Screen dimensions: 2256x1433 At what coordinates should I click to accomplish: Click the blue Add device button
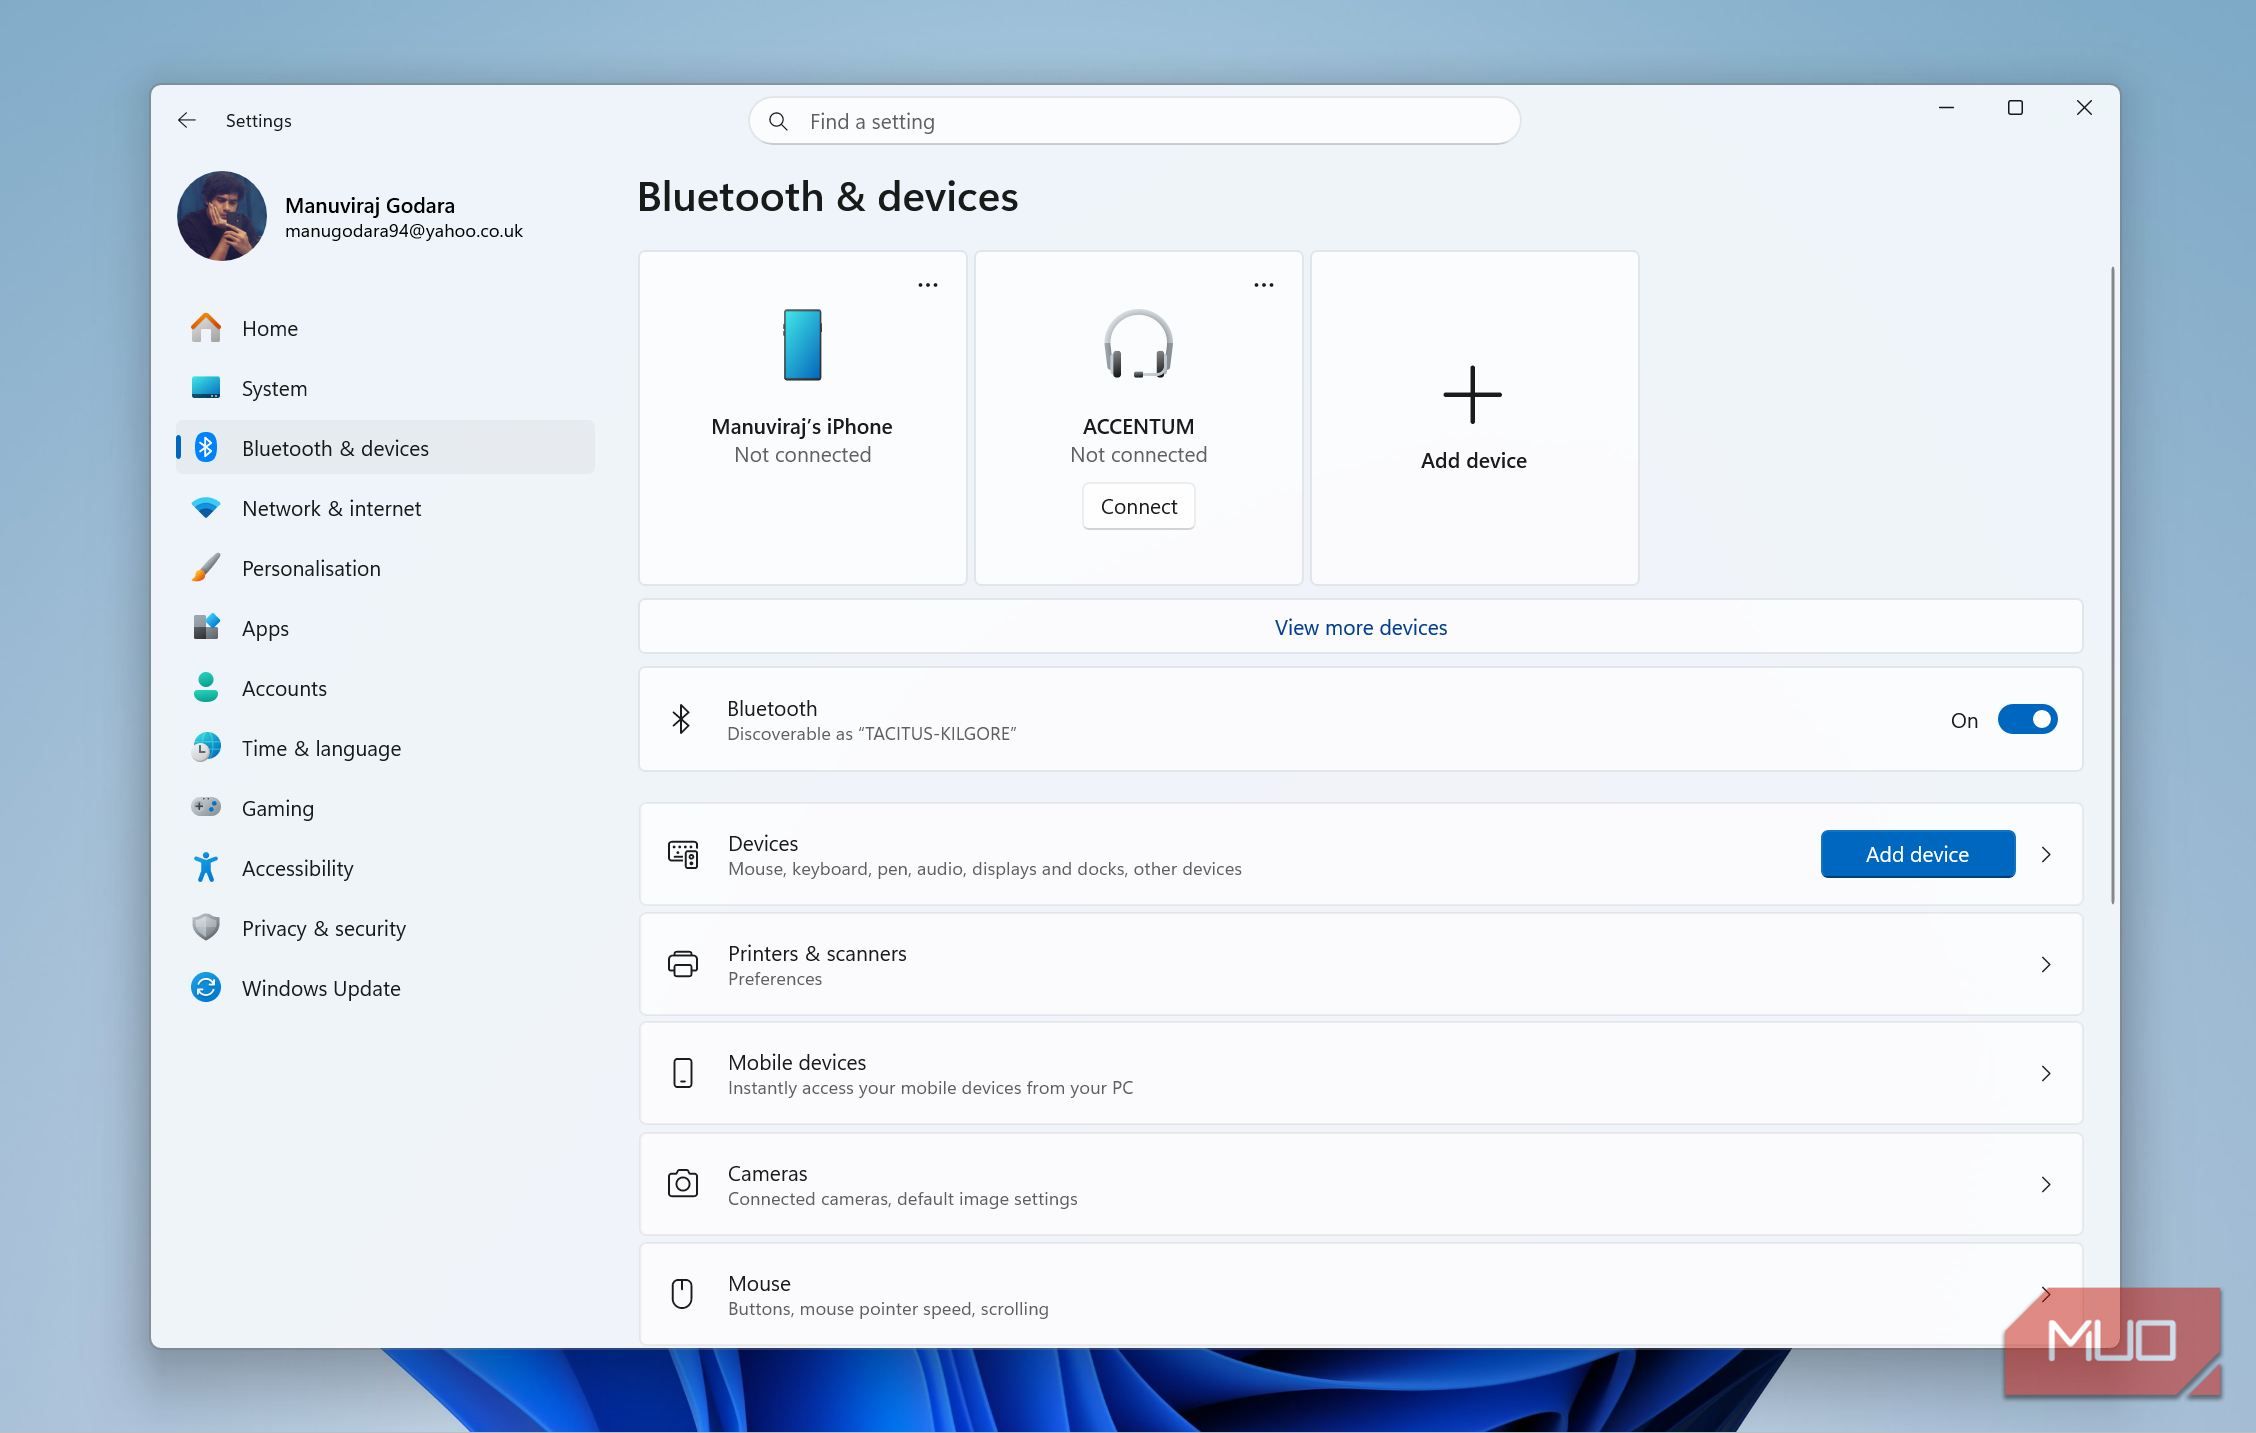click(x=1917, y=854)
